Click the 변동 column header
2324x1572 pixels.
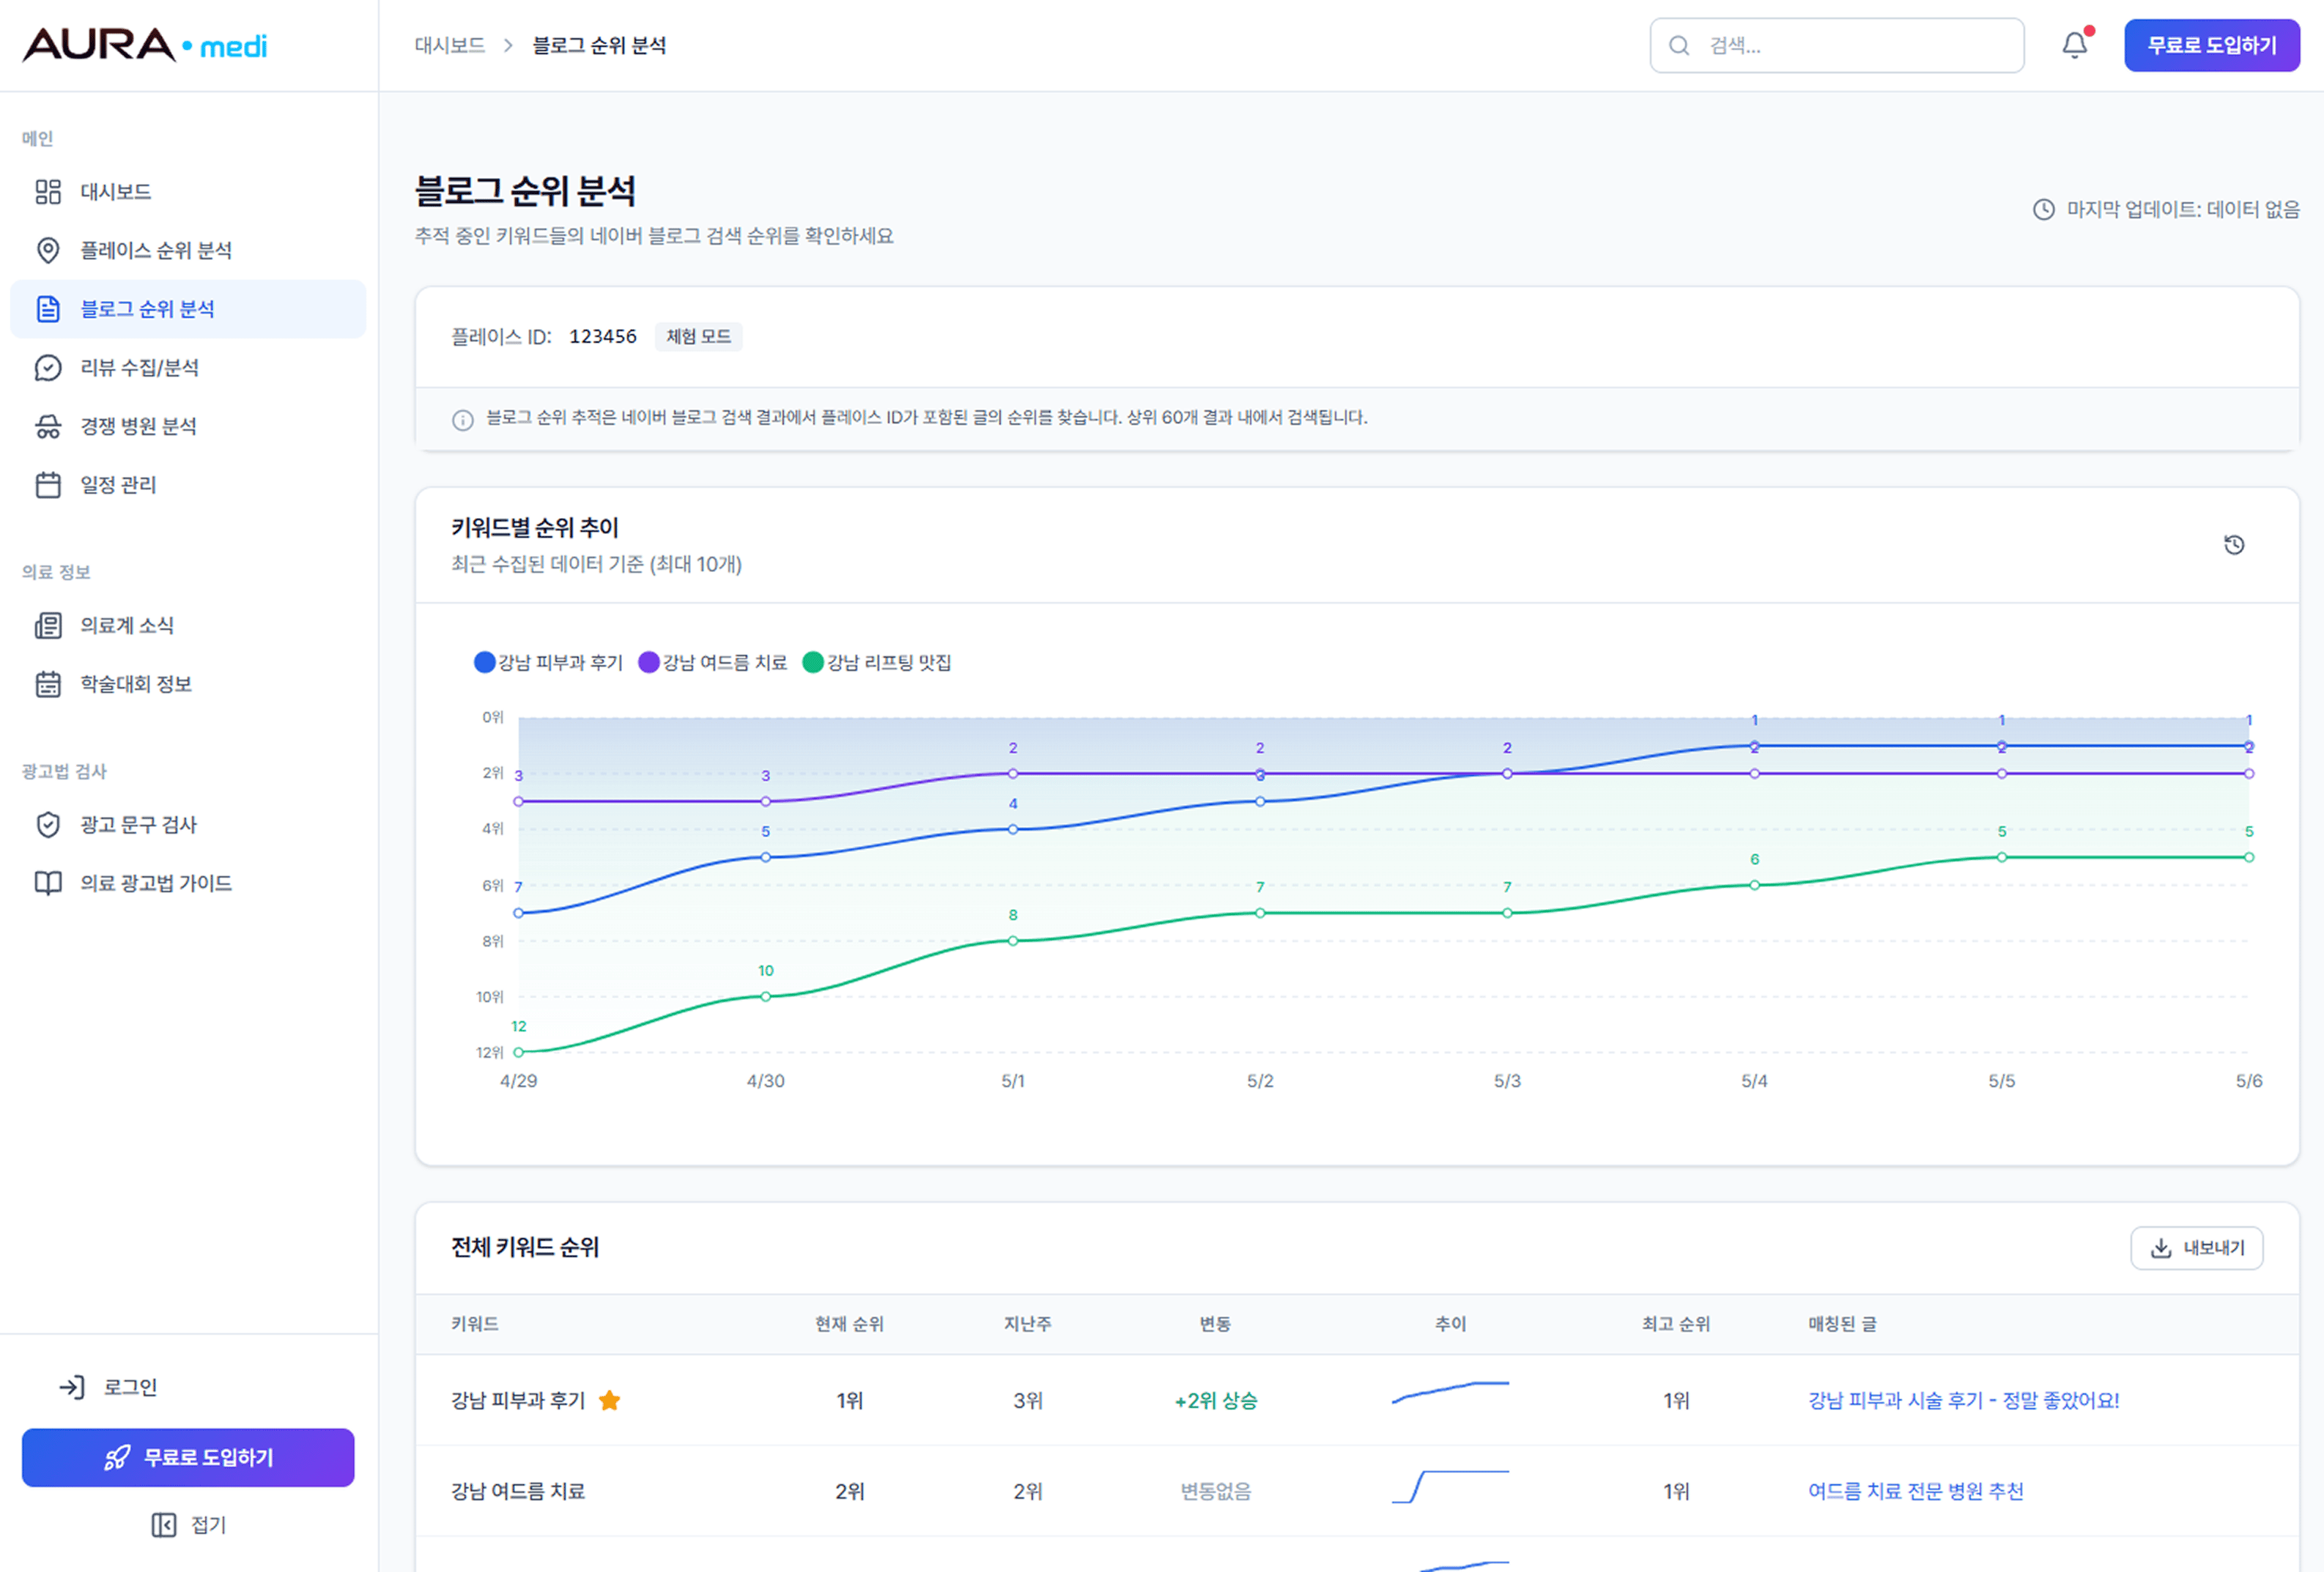tap(1215, 1324)
